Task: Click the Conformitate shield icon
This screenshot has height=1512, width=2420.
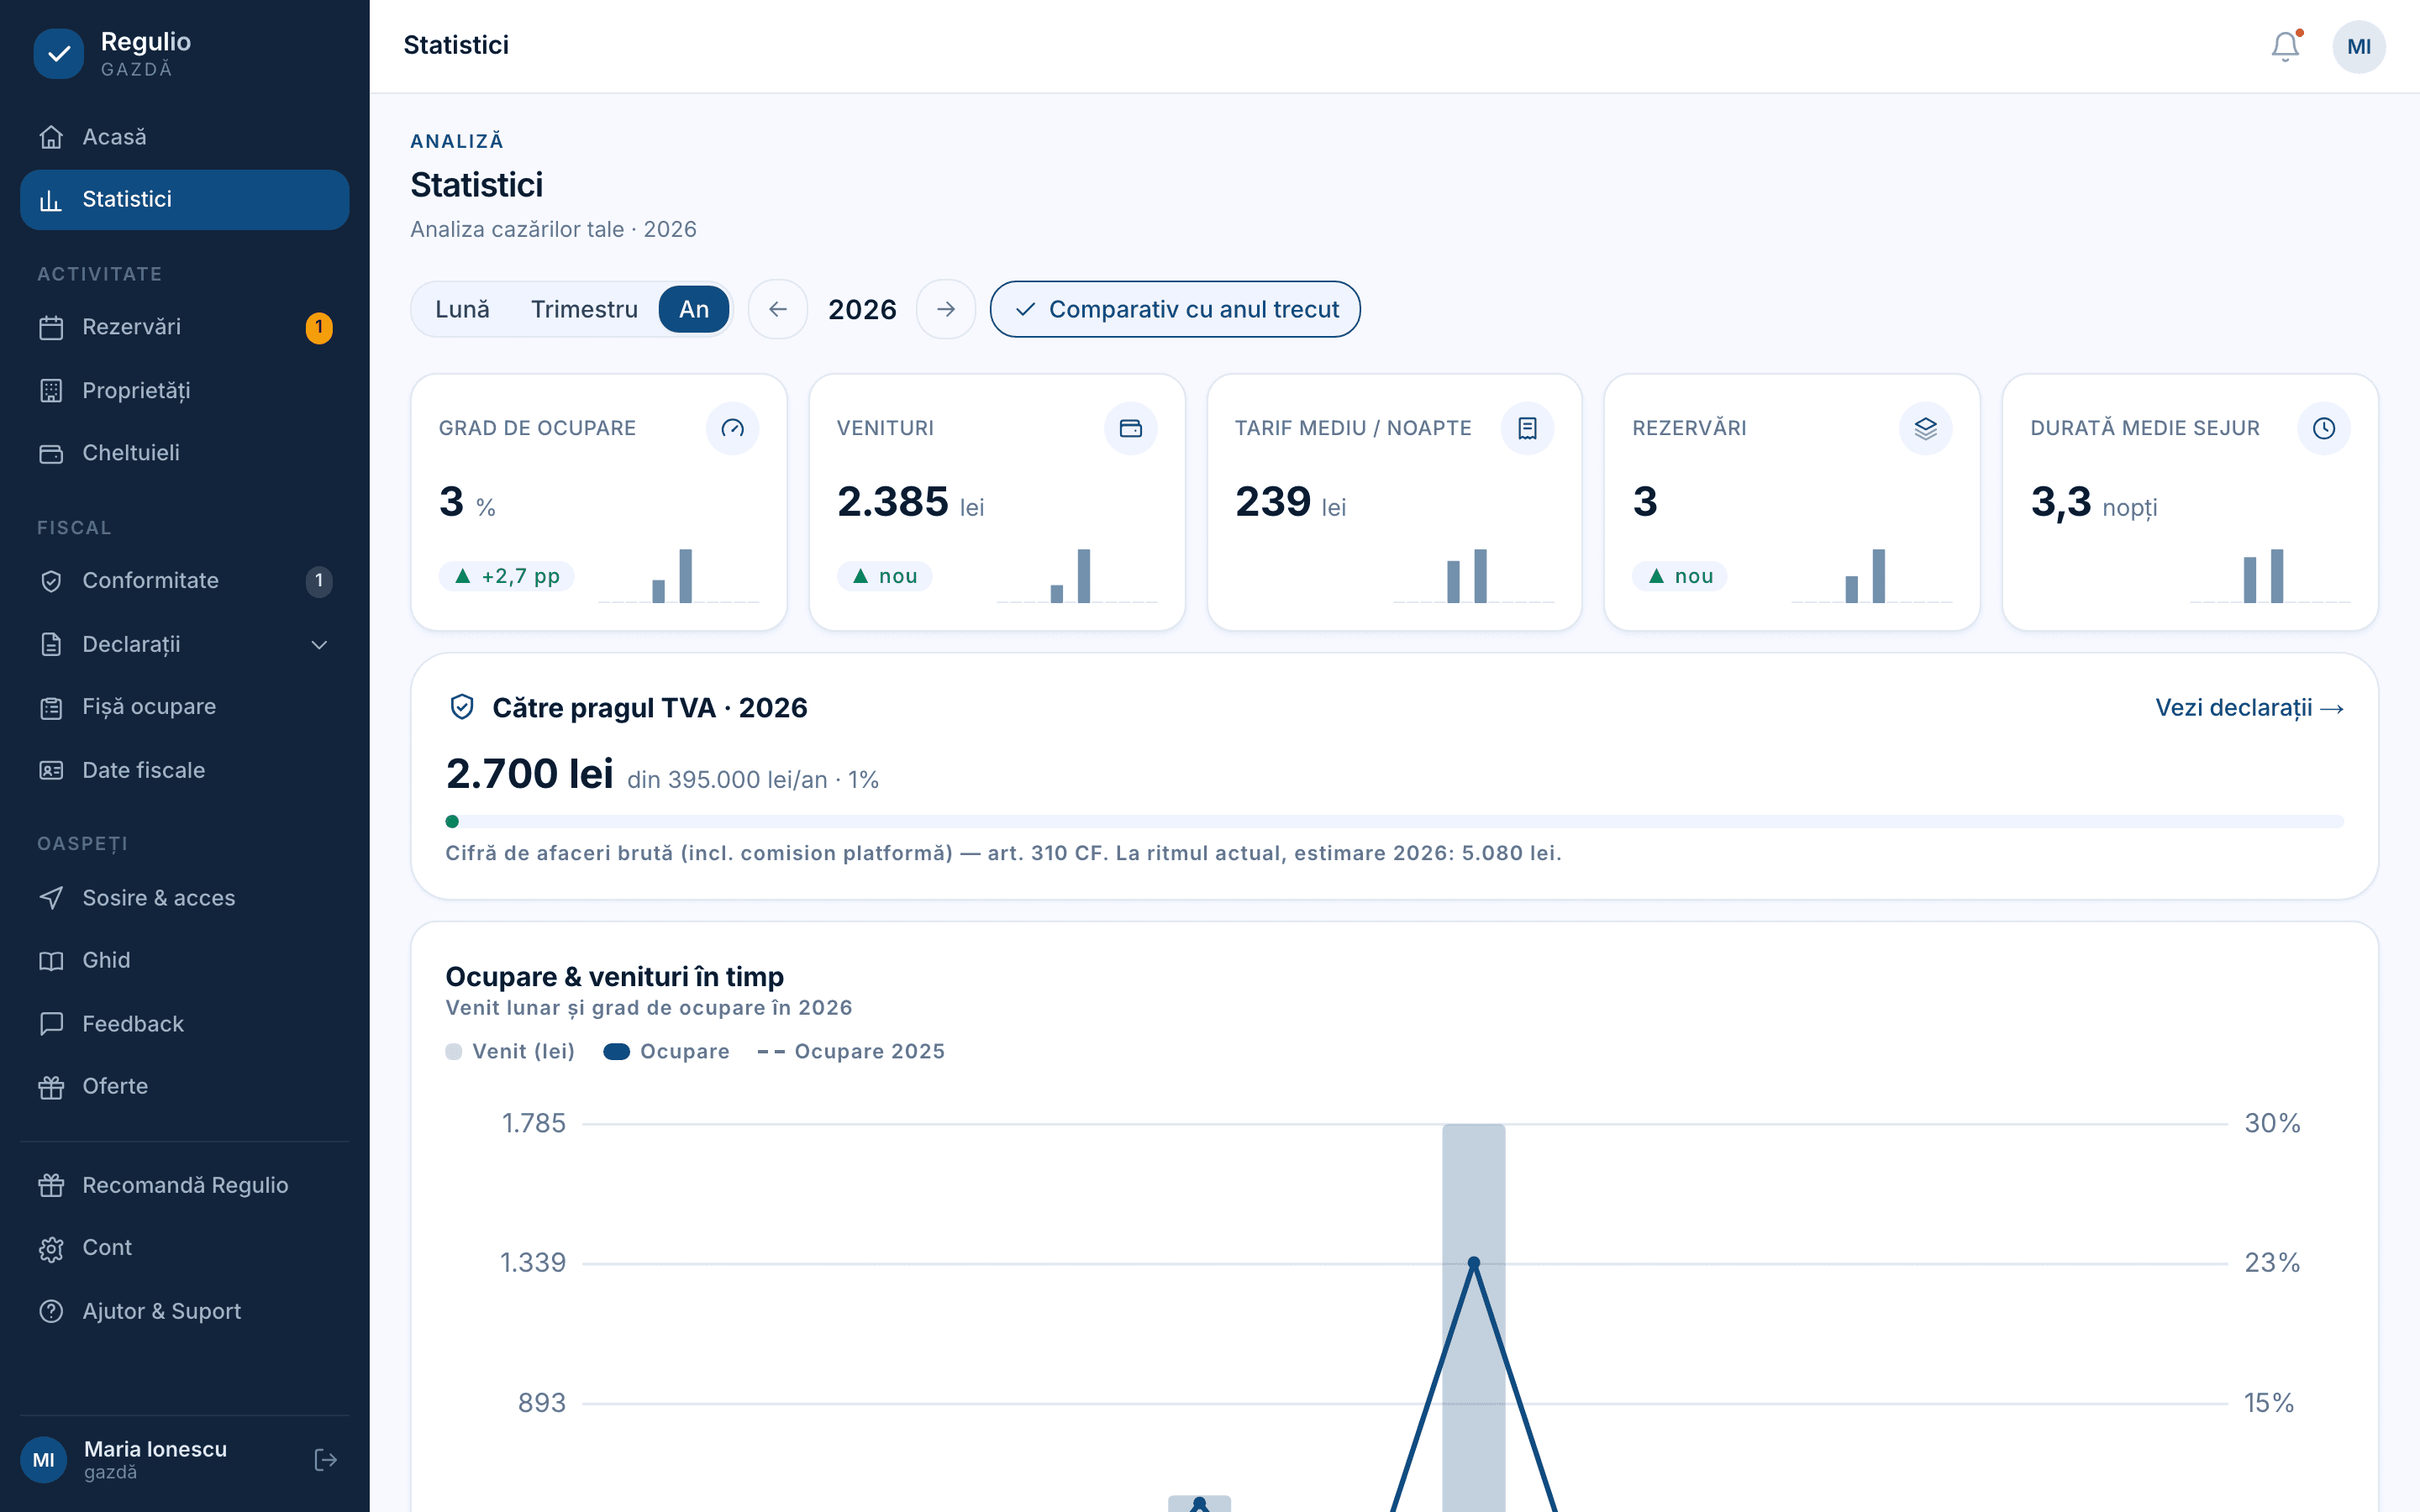Action: [x=51, y=581]
